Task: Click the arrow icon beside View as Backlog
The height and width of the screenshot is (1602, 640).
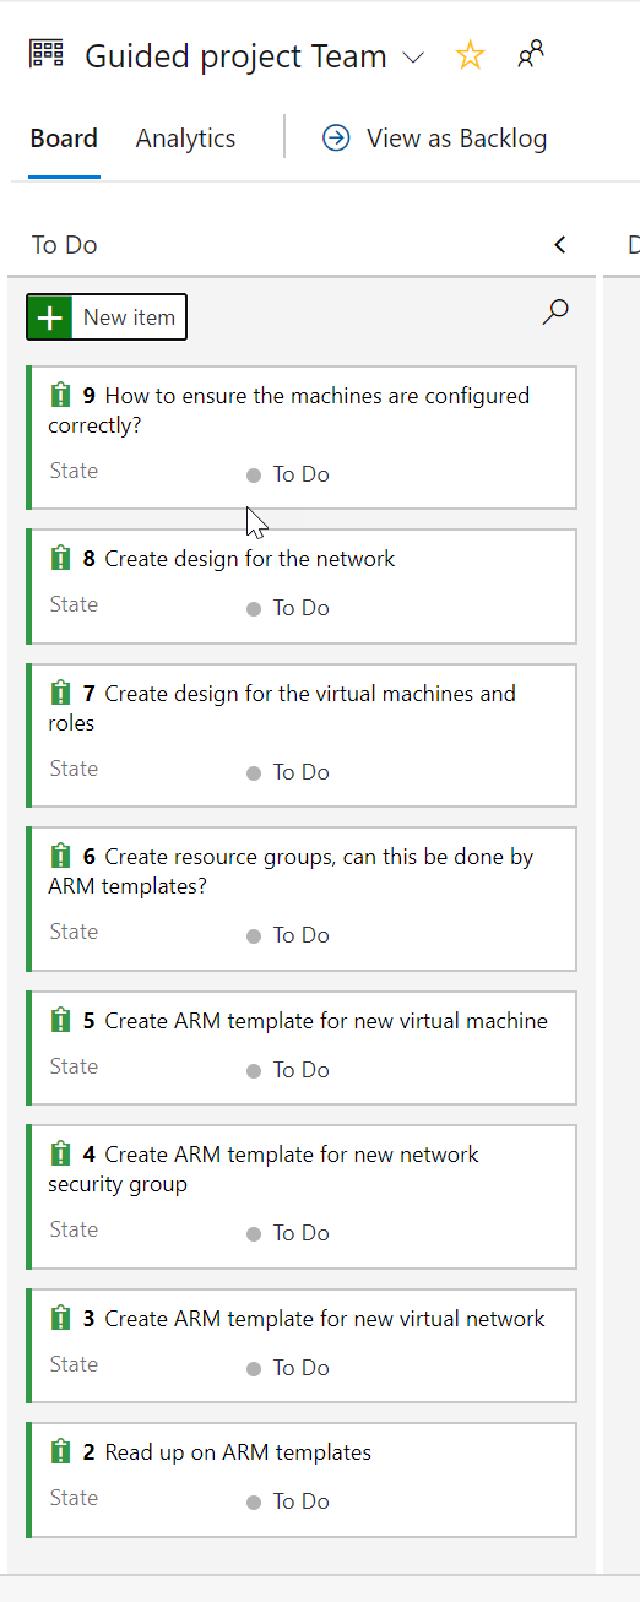Action: pos(336,139)
